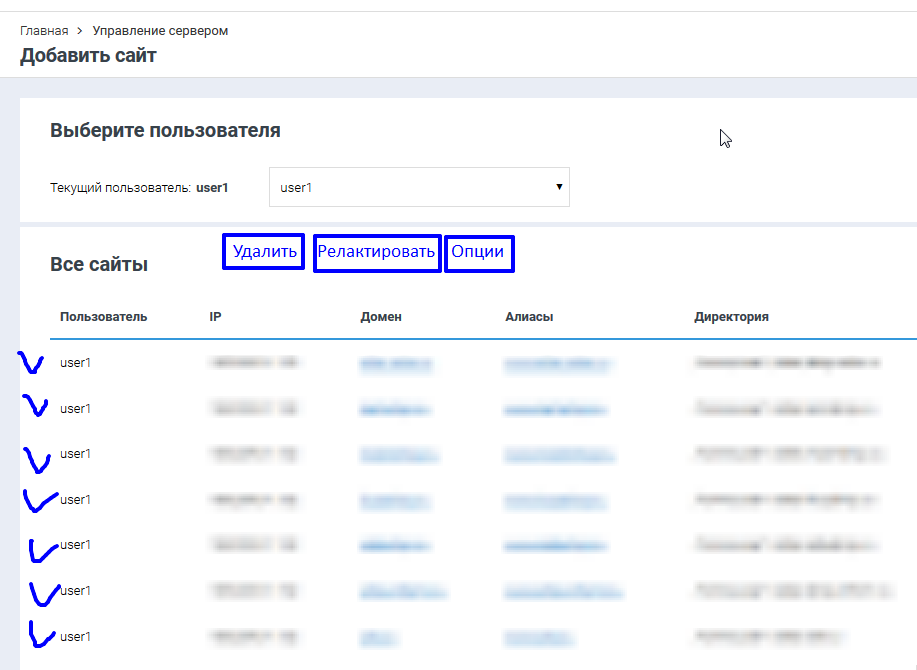Click the Алиасы column header
This screenshot has width=917, height=670.
tap(529, 317)
